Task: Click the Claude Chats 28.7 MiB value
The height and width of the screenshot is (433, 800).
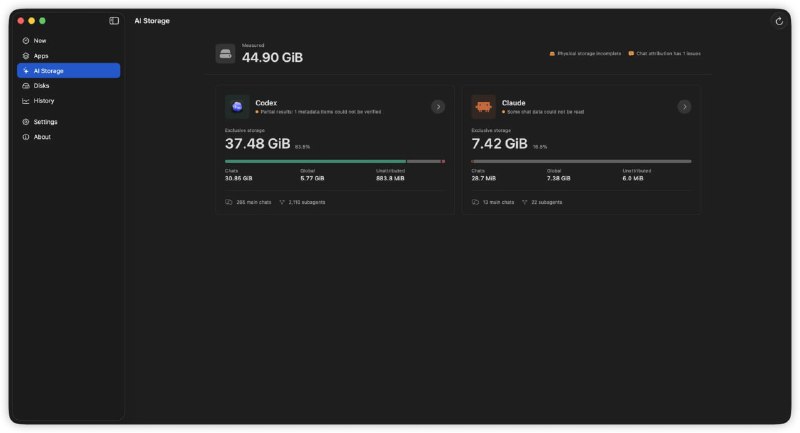Action: [x=484, y=179]
